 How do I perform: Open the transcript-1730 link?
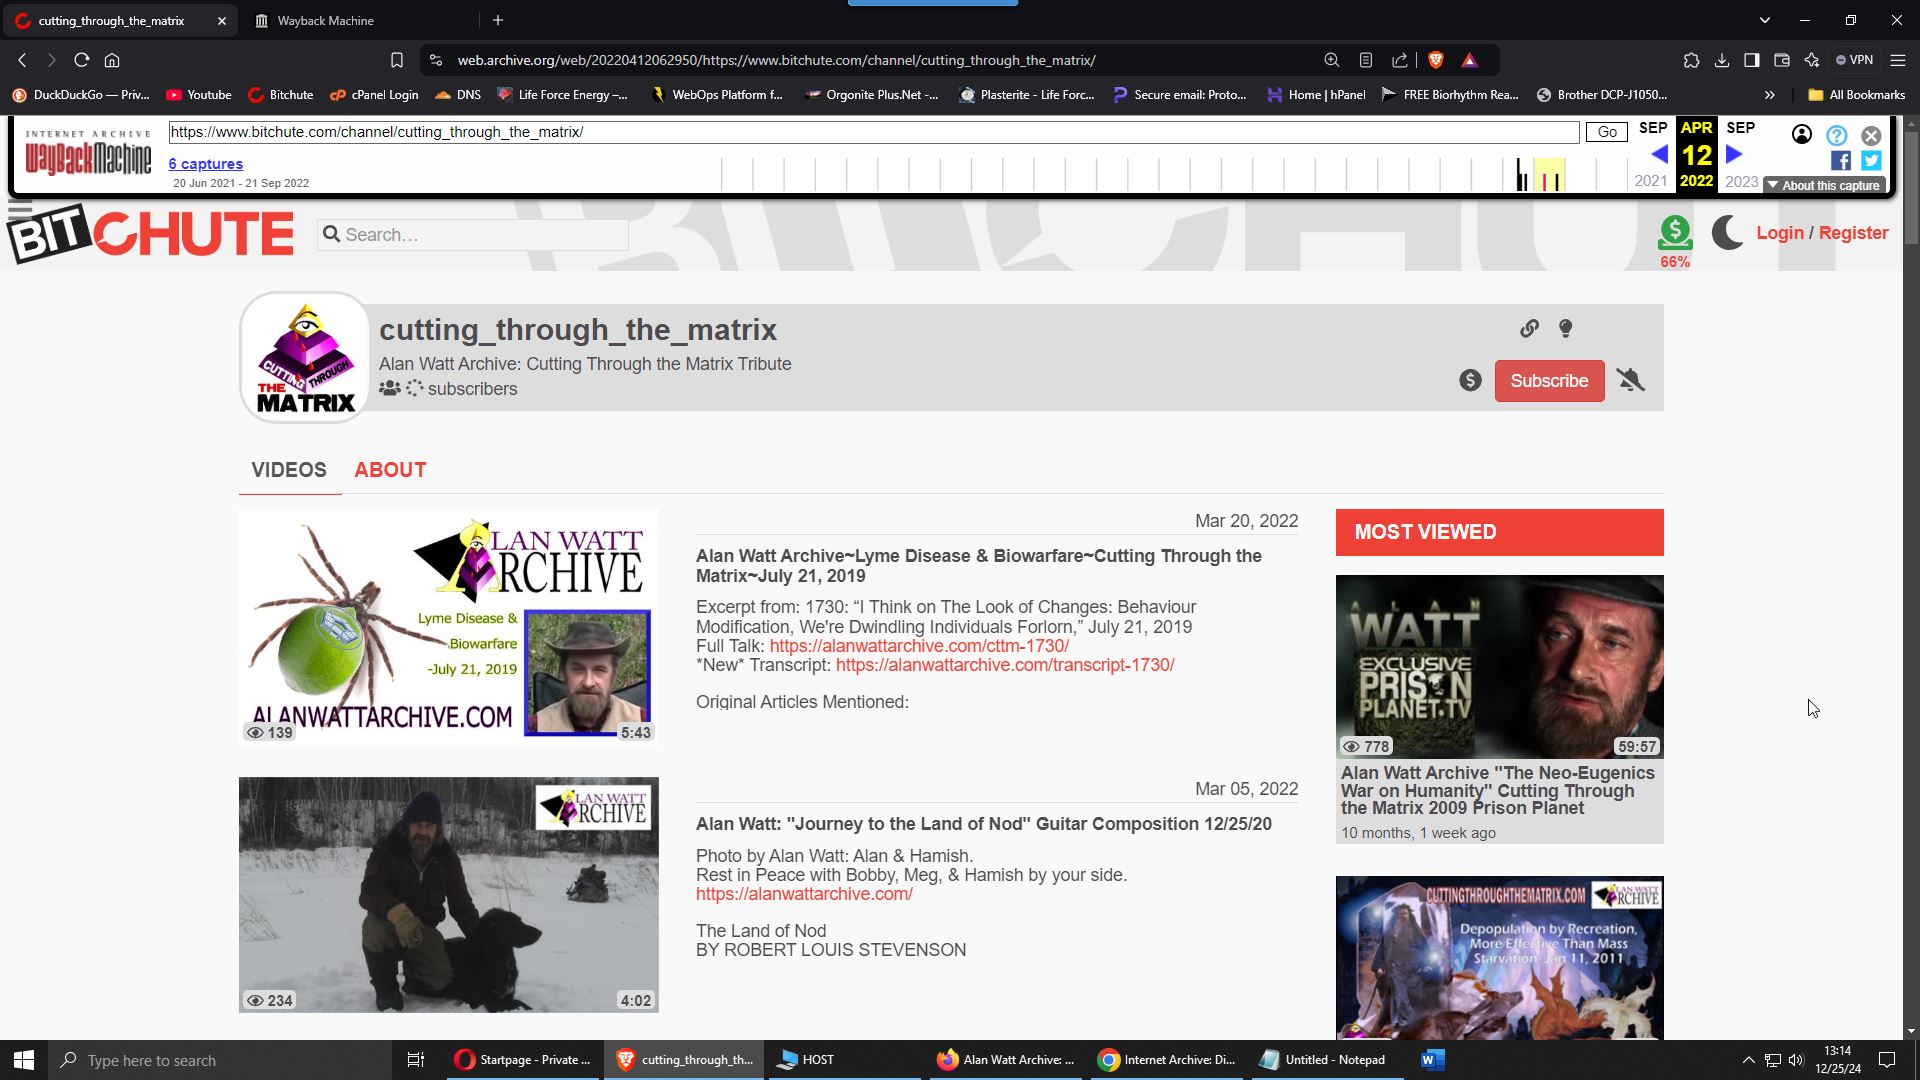pos(1005,665)
